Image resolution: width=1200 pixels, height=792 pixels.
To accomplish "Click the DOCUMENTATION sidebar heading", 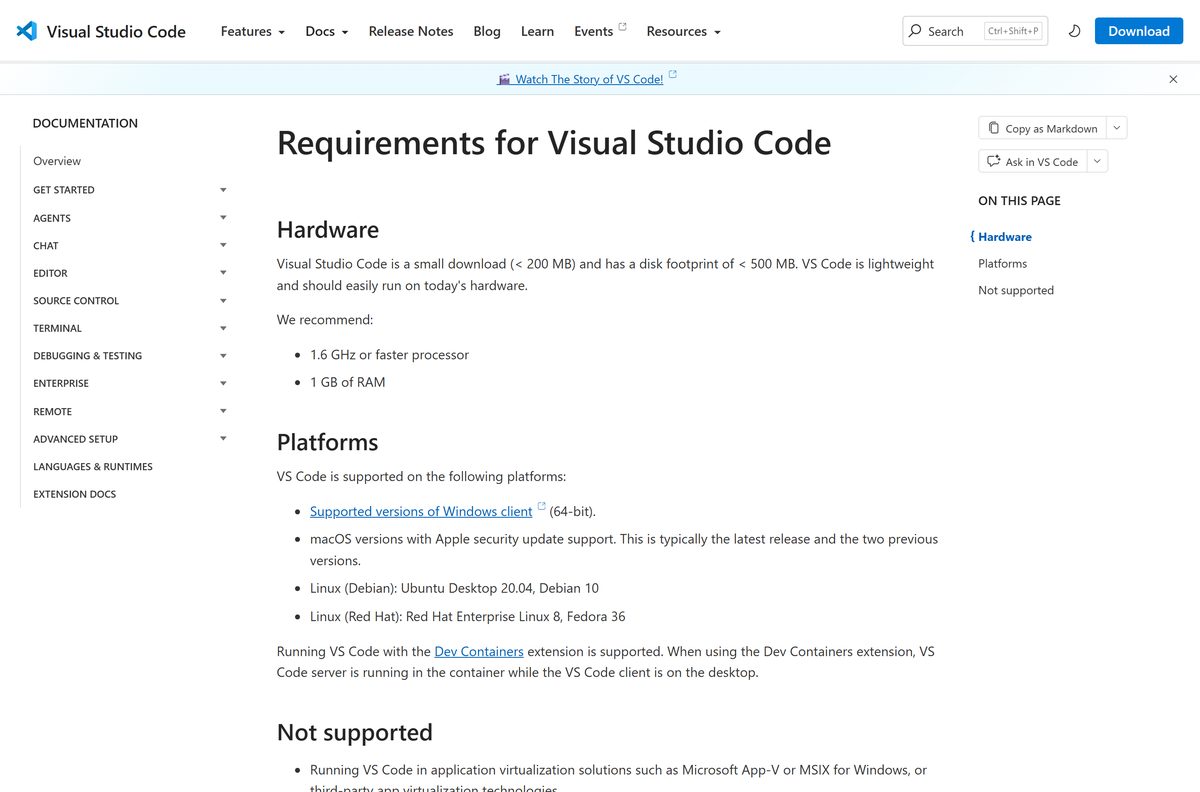I will click(x=85, y=123).
